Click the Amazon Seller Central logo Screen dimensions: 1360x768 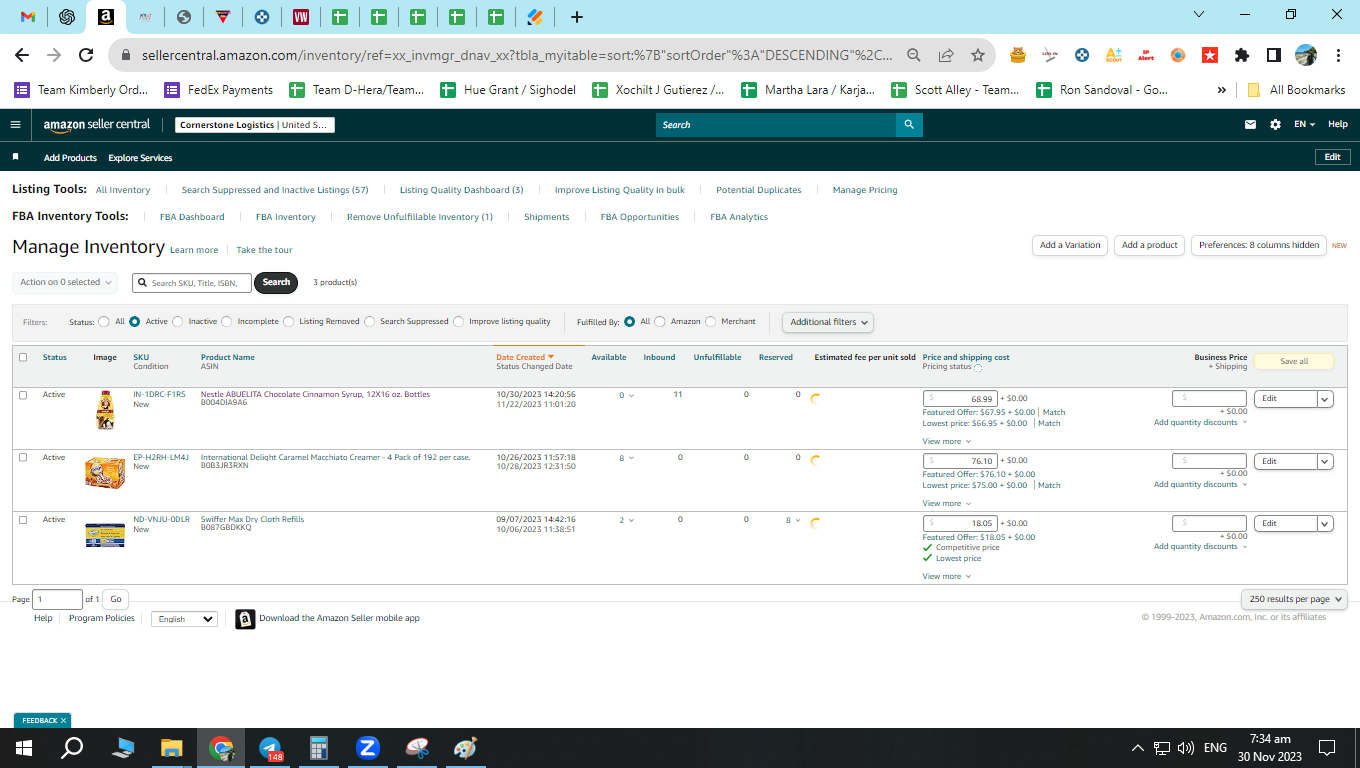[x=97, y=125]
